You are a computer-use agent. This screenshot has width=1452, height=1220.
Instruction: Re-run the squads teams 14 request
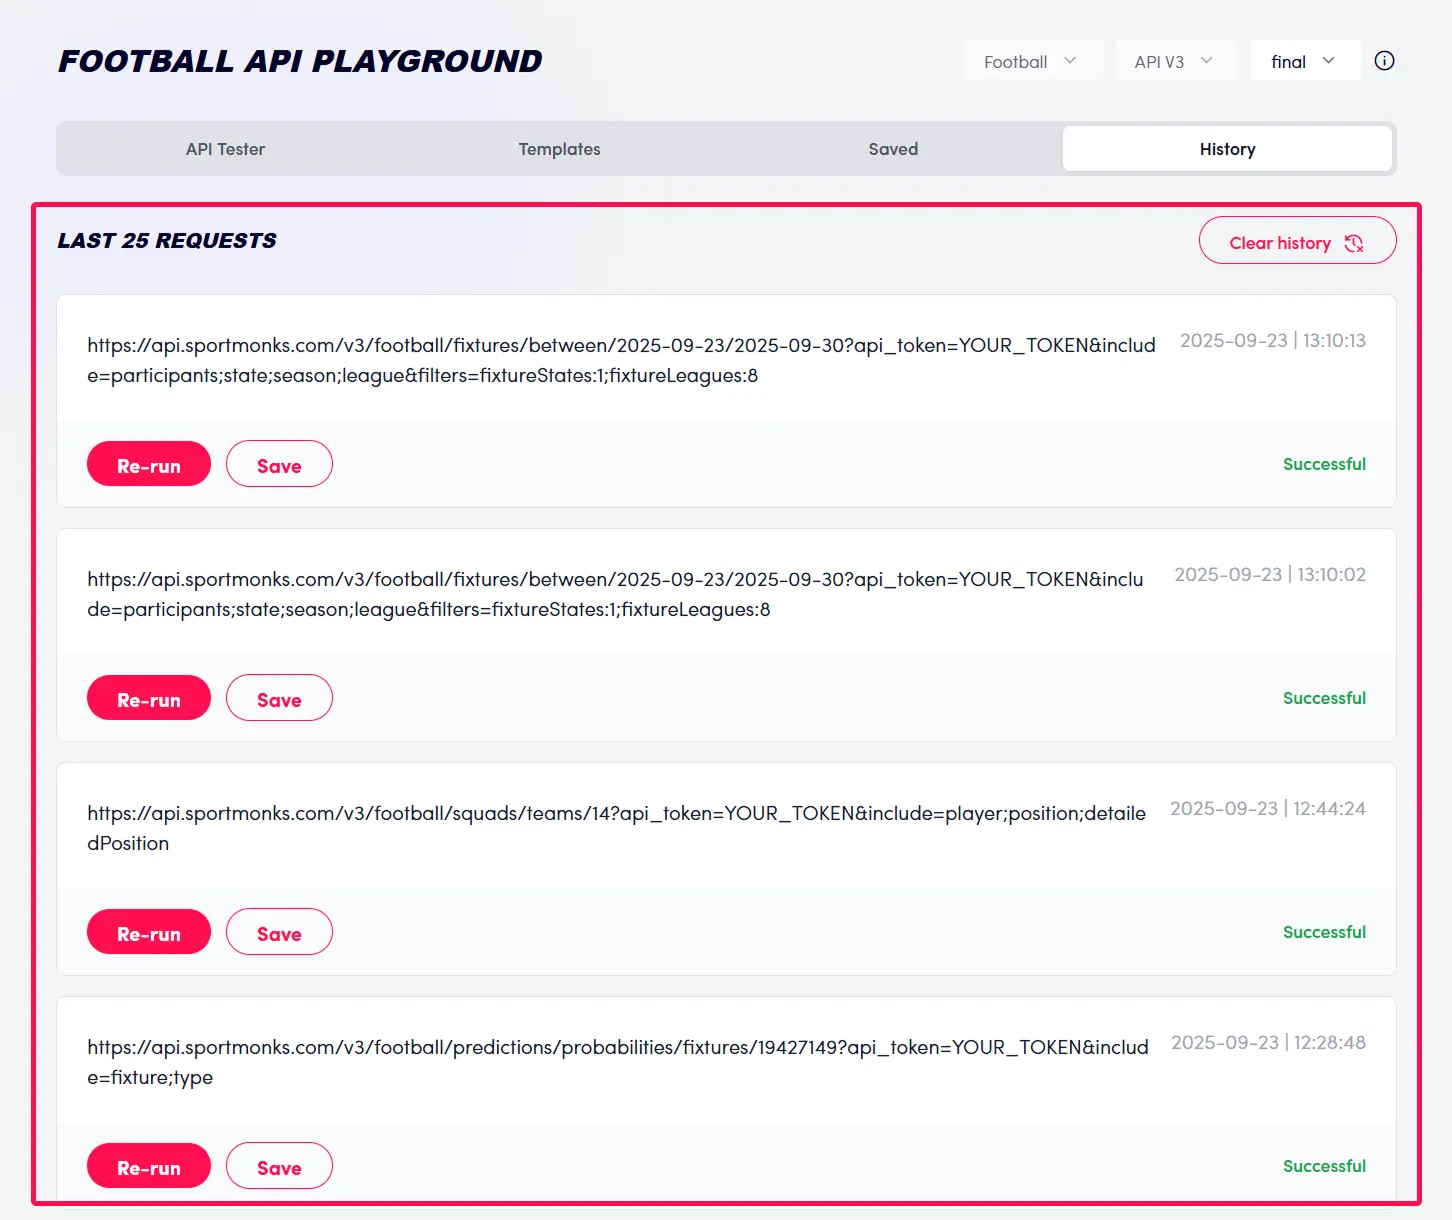pyautogui.click(x=148, y=931)
